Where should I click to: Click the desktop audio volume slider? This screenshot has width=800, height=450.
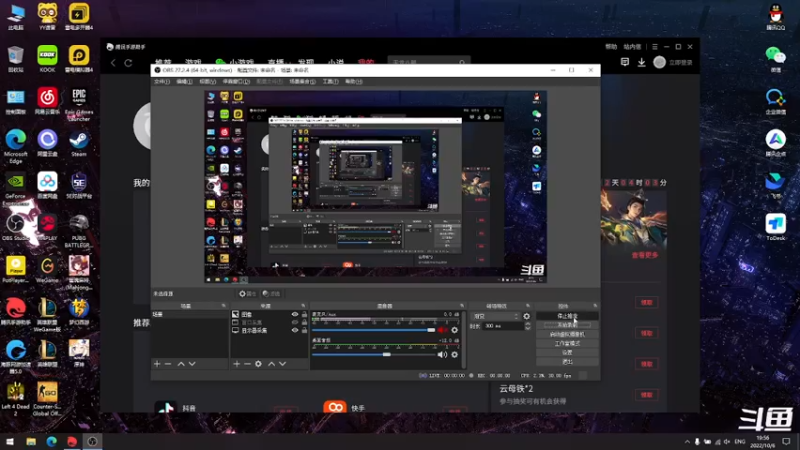point(373,355)
